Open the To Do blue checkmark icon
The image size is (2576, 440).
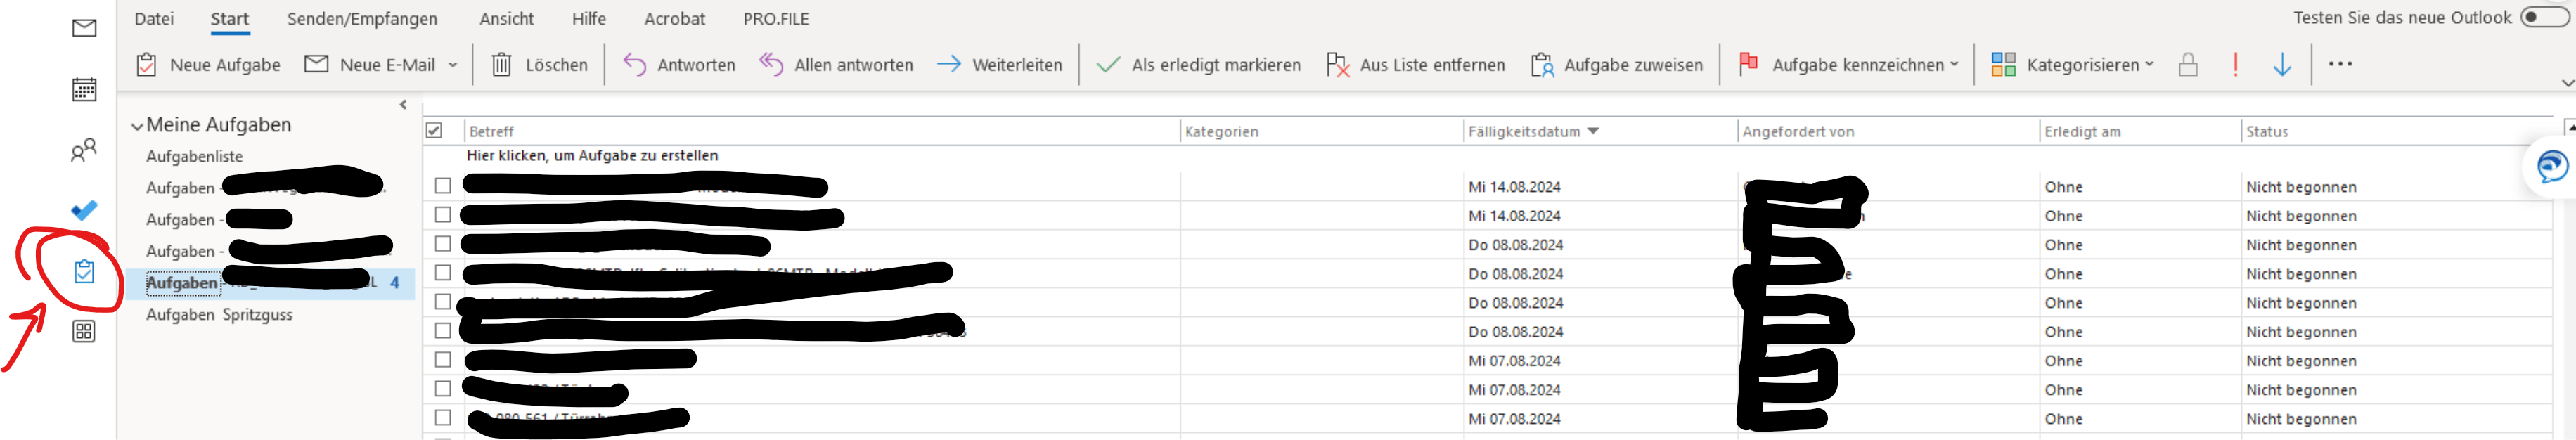[x=84, y=210]
